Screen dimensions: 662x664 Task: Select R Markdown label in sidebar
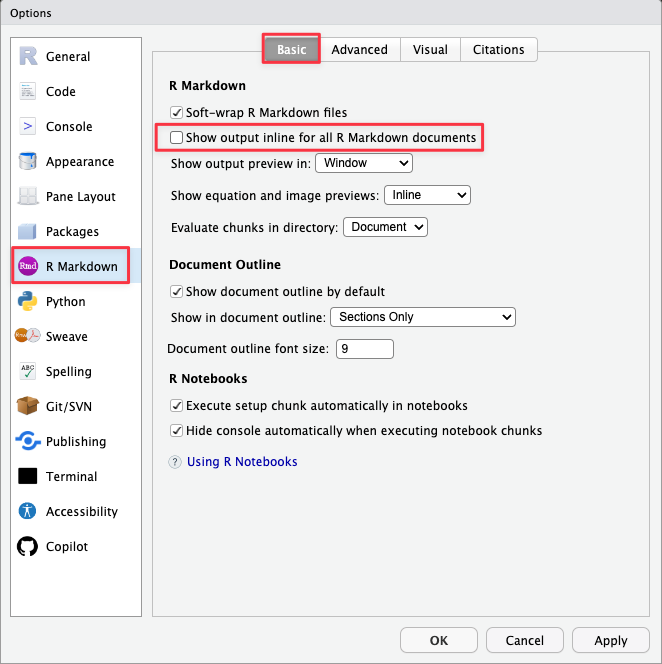tap(82, 266)
